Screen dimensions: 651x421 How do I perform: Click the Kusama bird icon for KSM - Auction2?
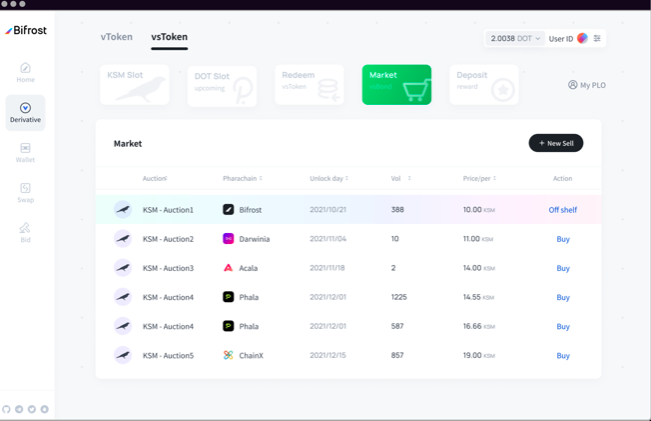[123, 239]
